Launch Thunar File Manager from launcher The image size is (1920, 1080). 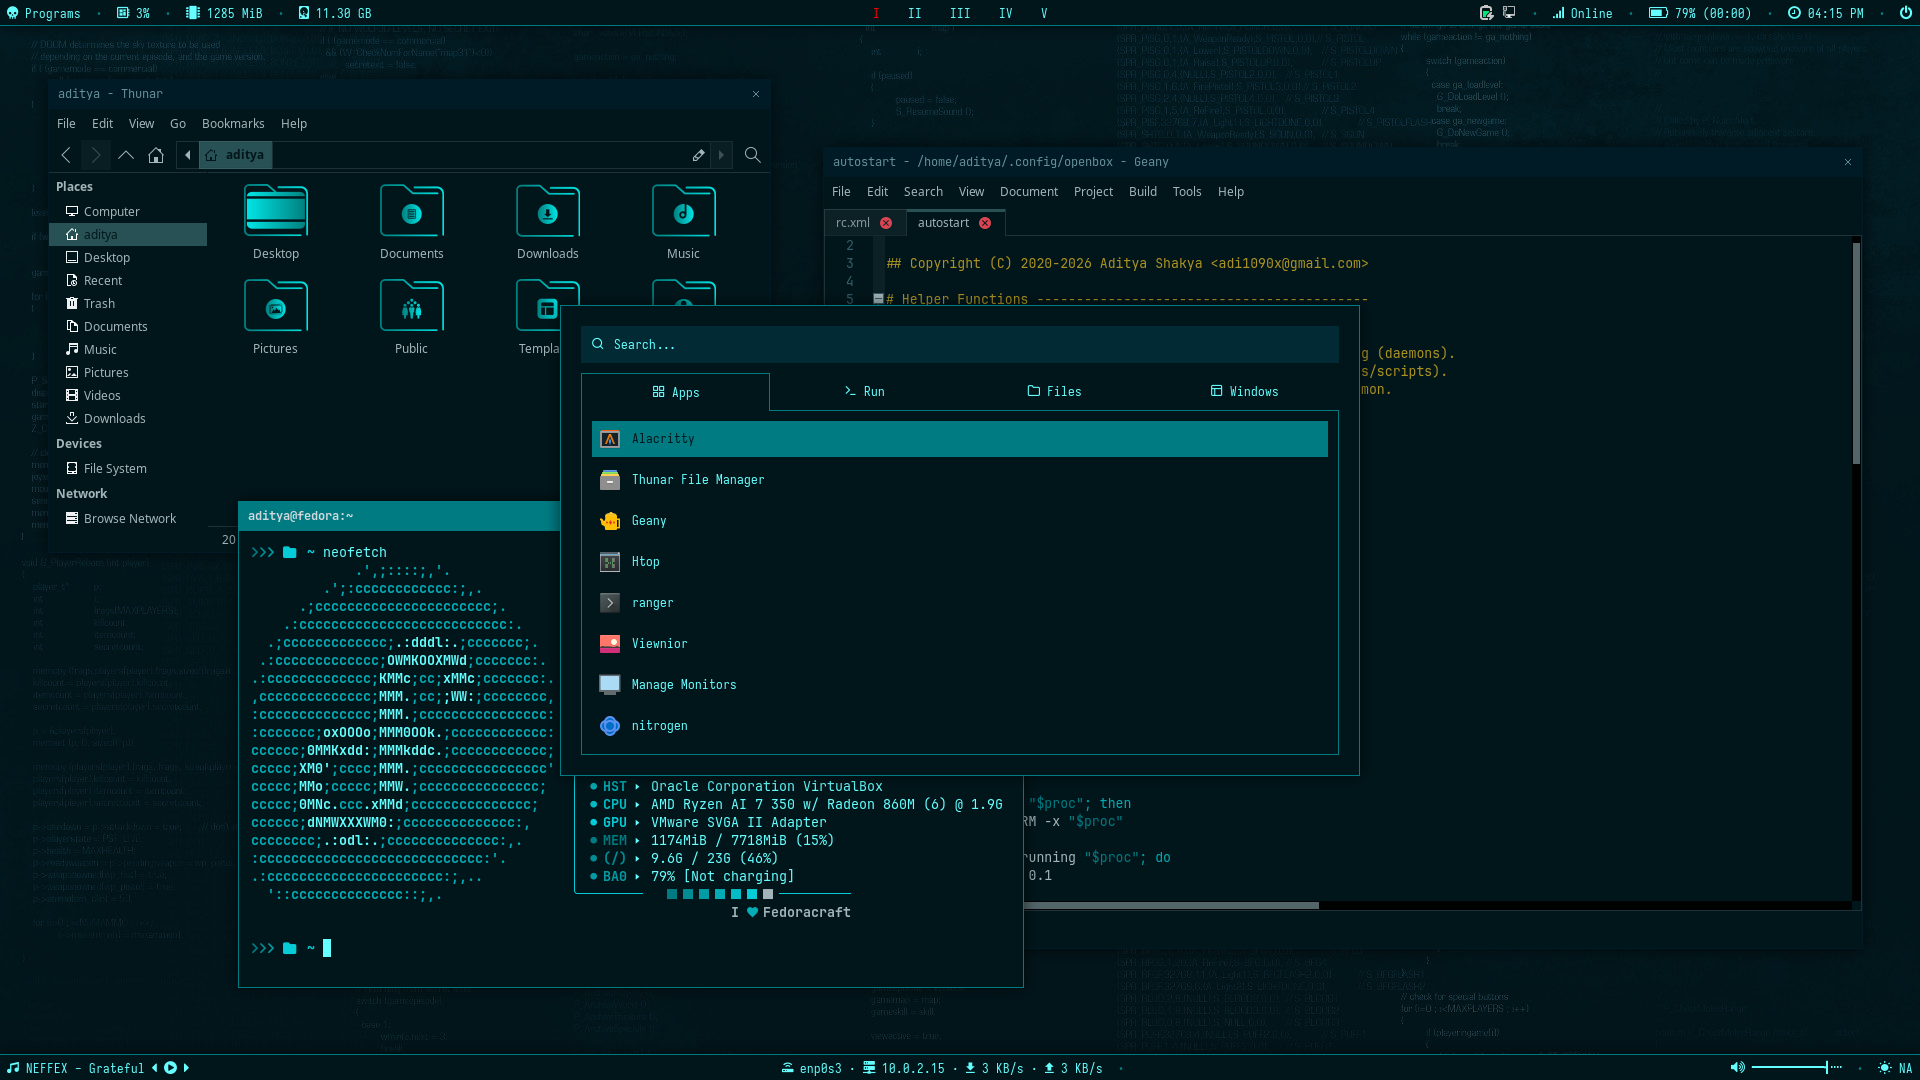click(x=960, y=480)
